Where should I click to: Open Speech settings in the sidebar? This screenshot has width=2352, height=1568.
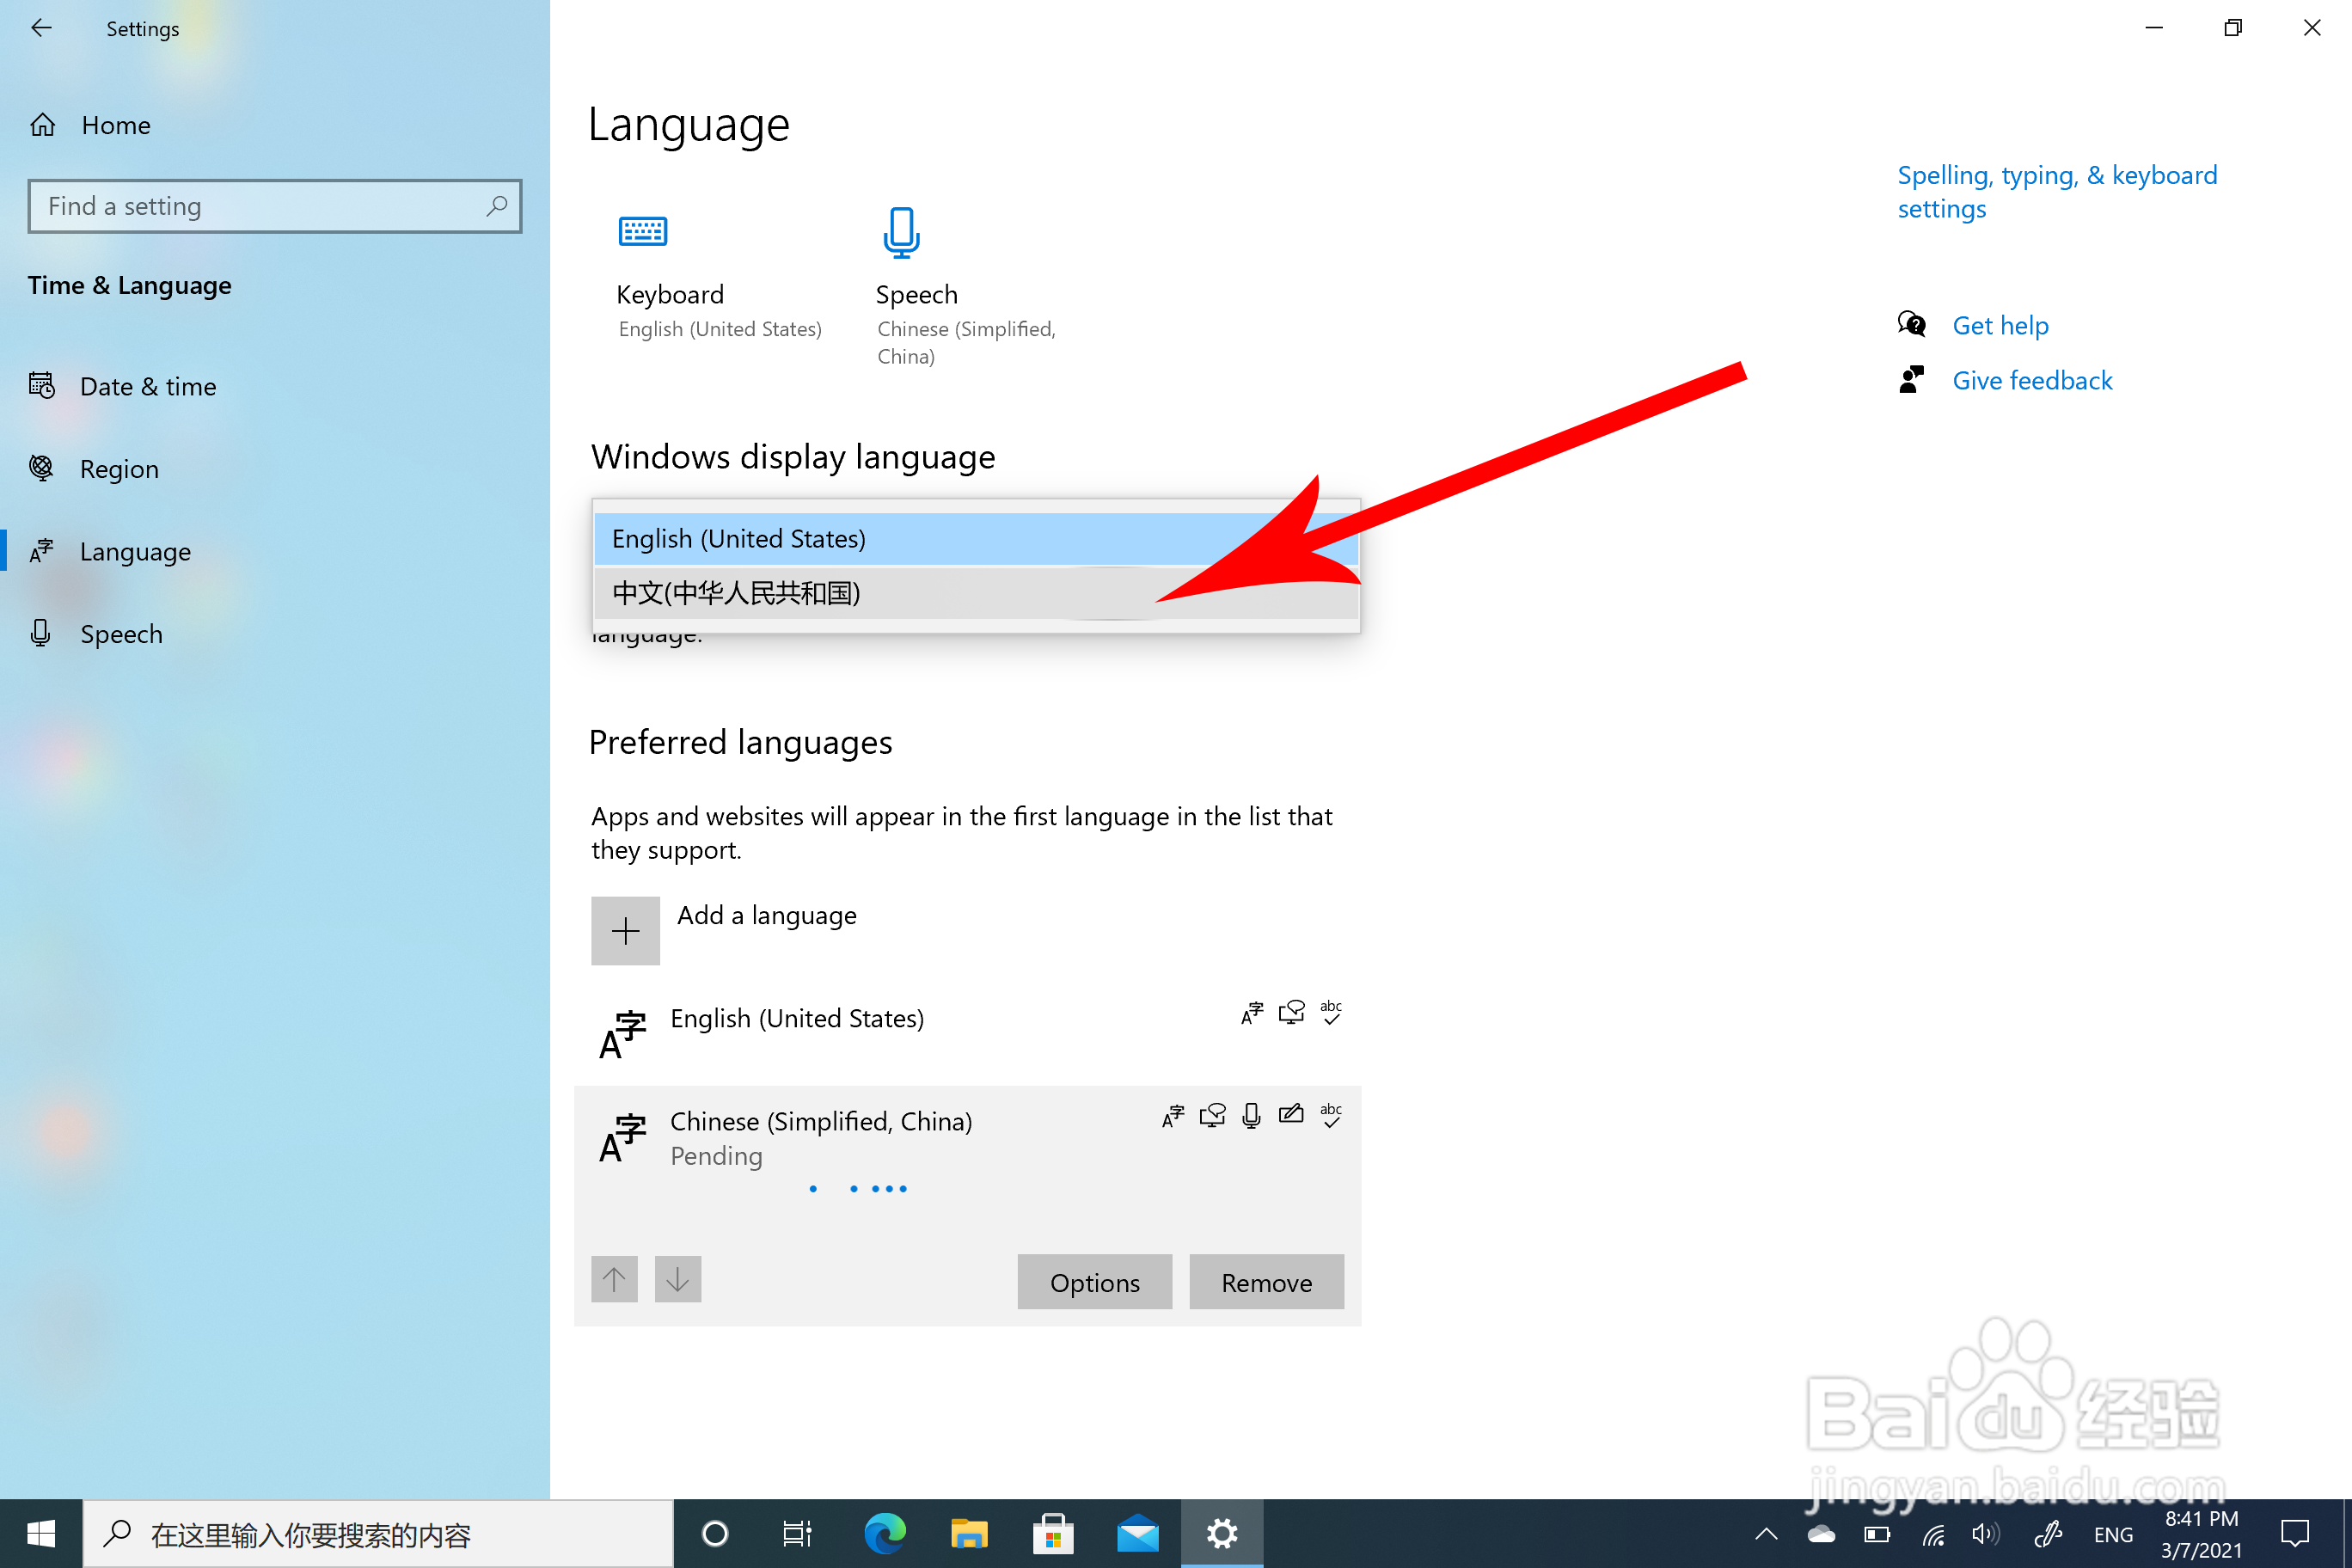coord(120,634)
